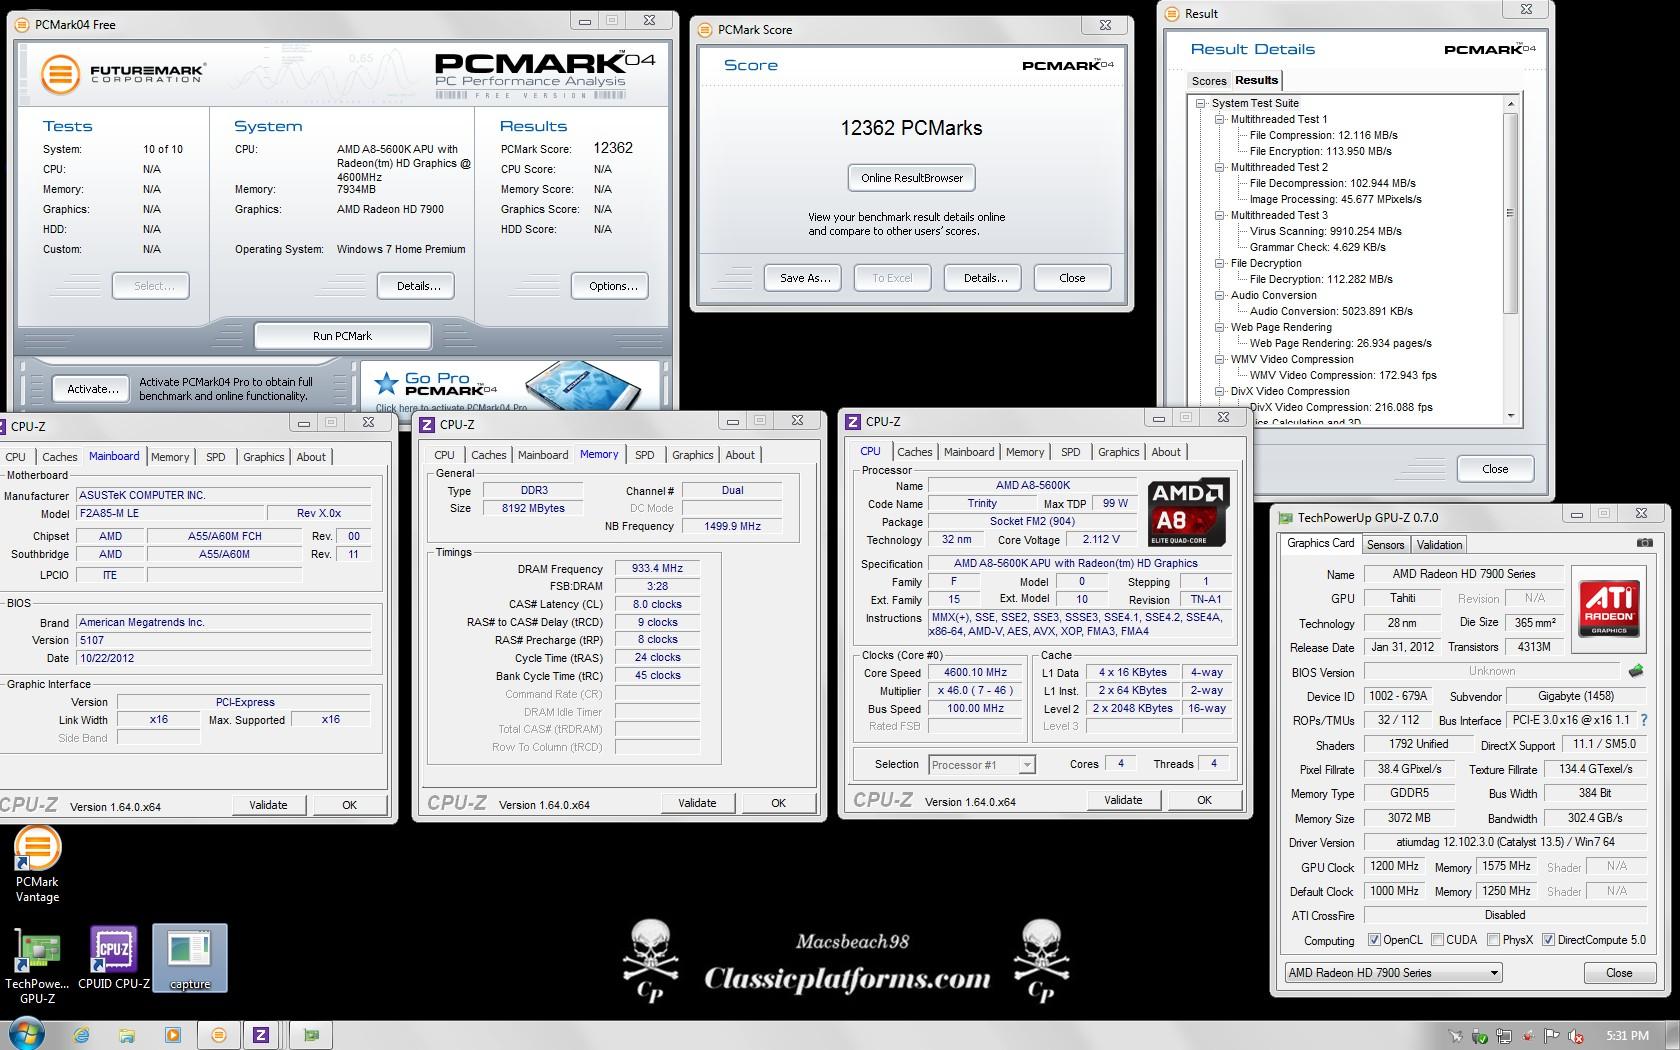Viewport: 1680px width, 1050px height.
Task: Switch to GPU-Z taskbar button
Action: (311, 1035)
